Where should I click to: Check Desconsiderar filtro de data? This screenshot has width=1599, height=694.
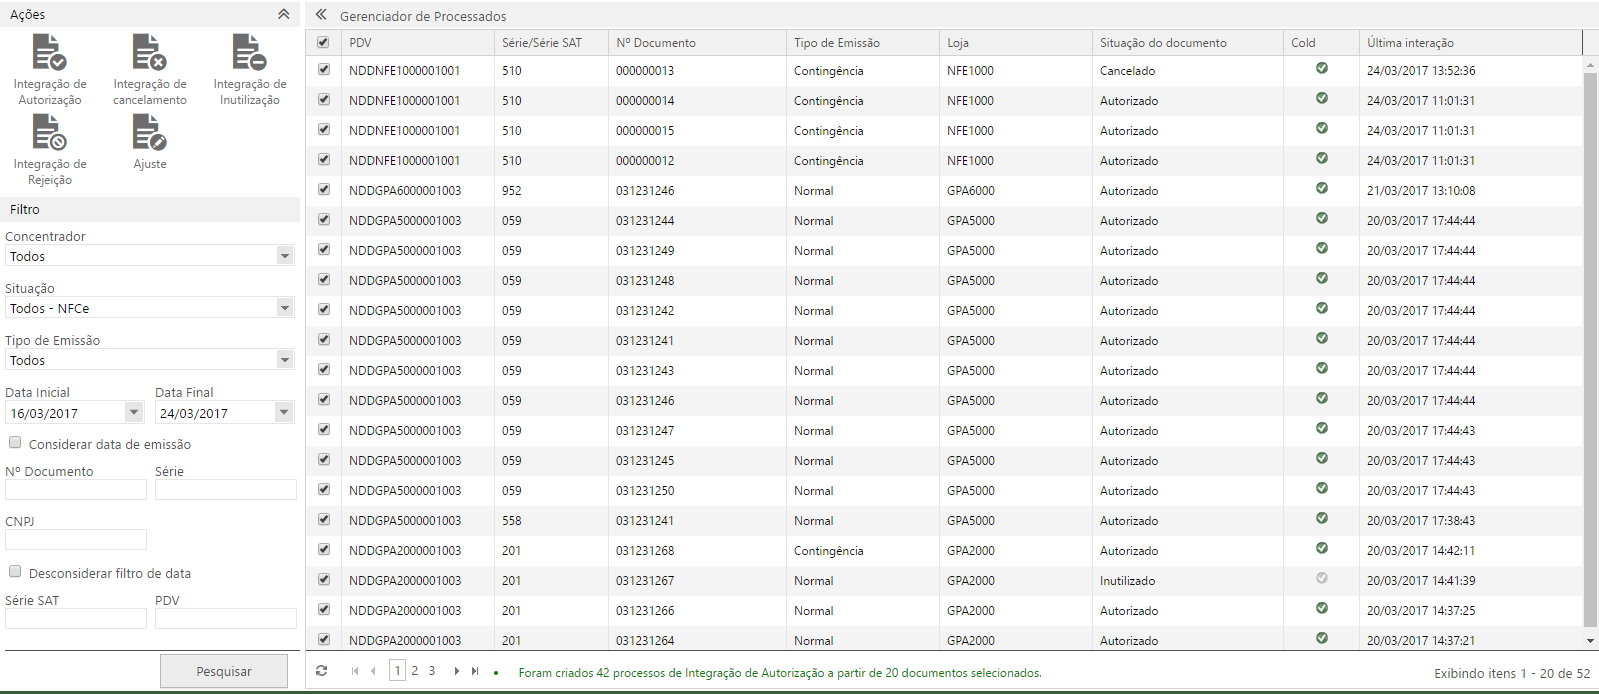tap(15, 572)
